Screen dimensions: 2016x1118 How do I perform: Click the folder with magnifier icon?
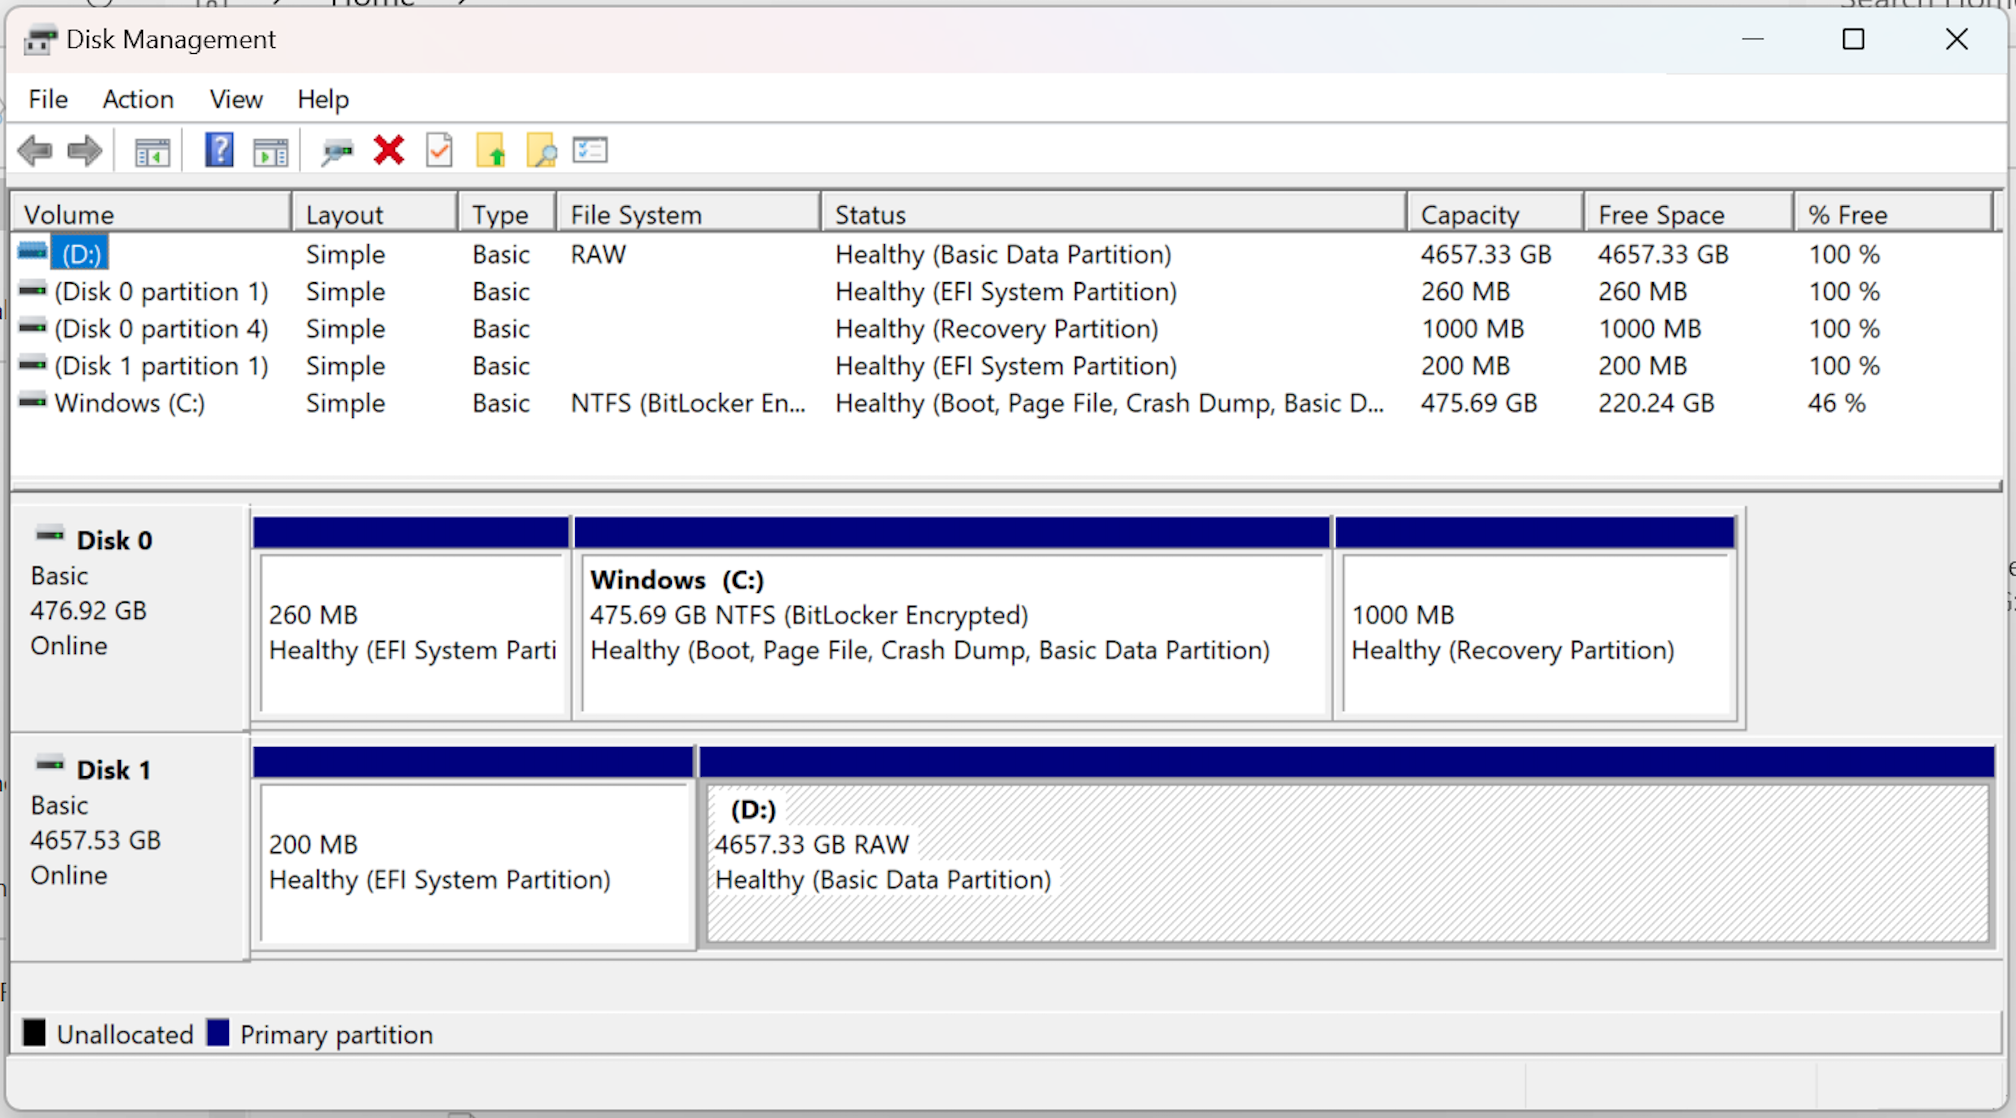541,151
